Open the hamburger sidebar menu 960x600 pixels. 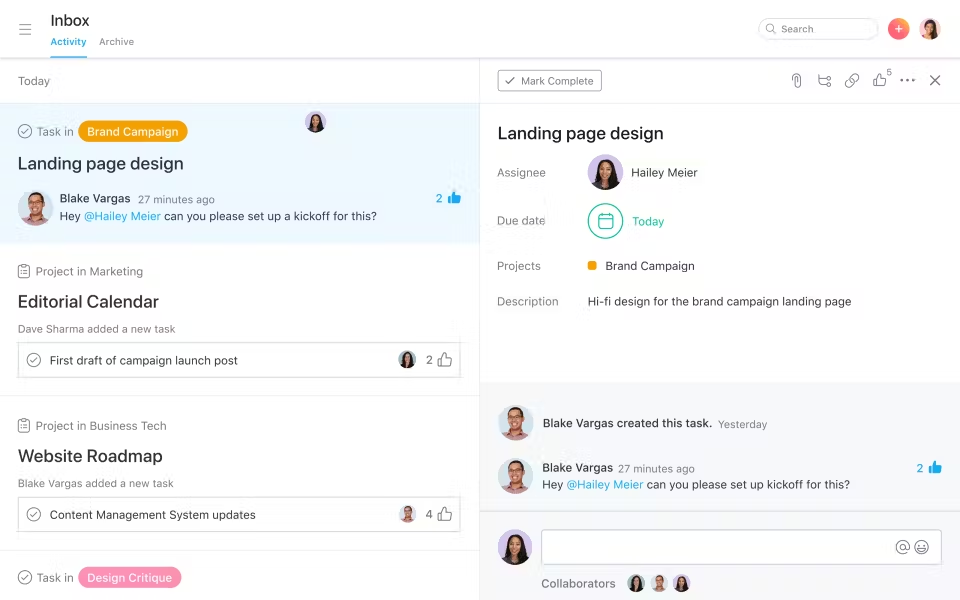coord(25,29)
